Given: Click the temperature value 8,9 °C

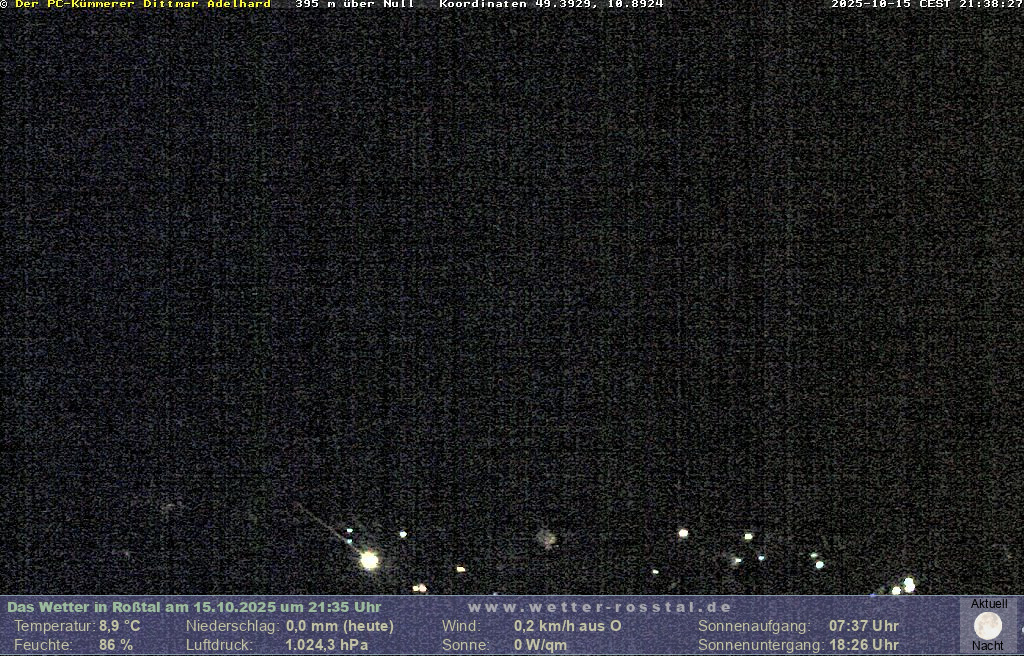Looking at the screenshot, I should [x=119, y=626].
